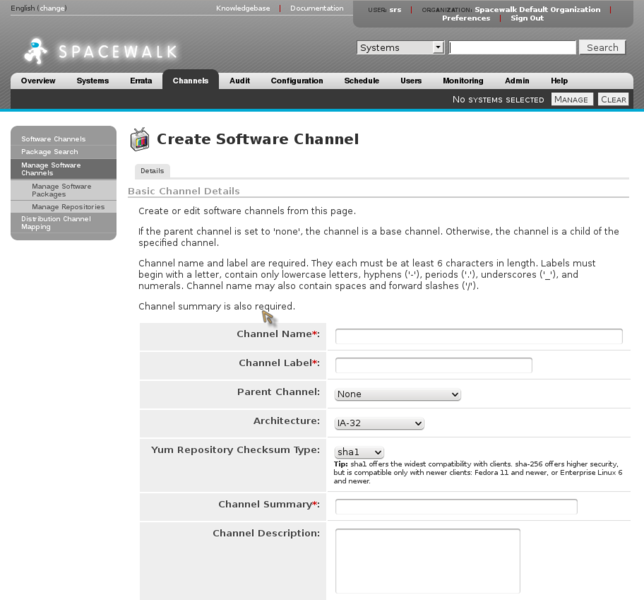The height and width of the screenshot is (600, 644).
Task: Open Distribution Channel Mapping sidebar item
Action: (56, 223)
